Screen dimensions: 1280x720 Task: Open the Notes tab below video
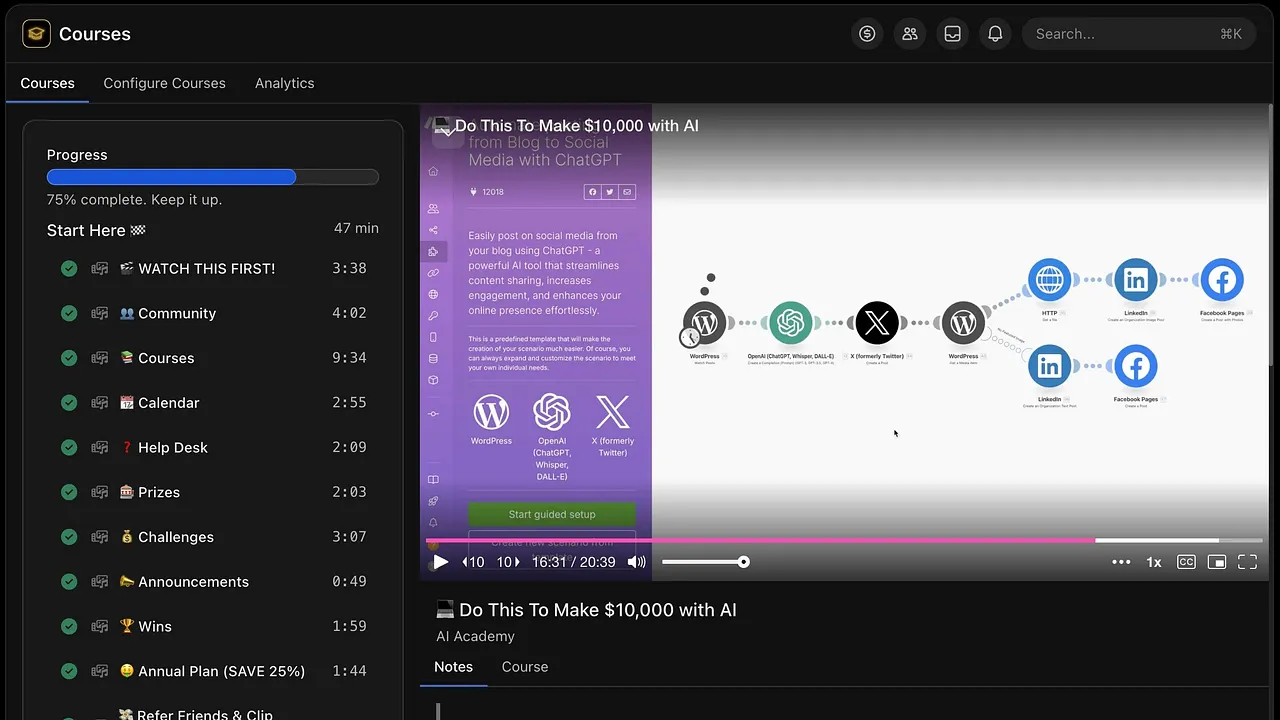453,667
